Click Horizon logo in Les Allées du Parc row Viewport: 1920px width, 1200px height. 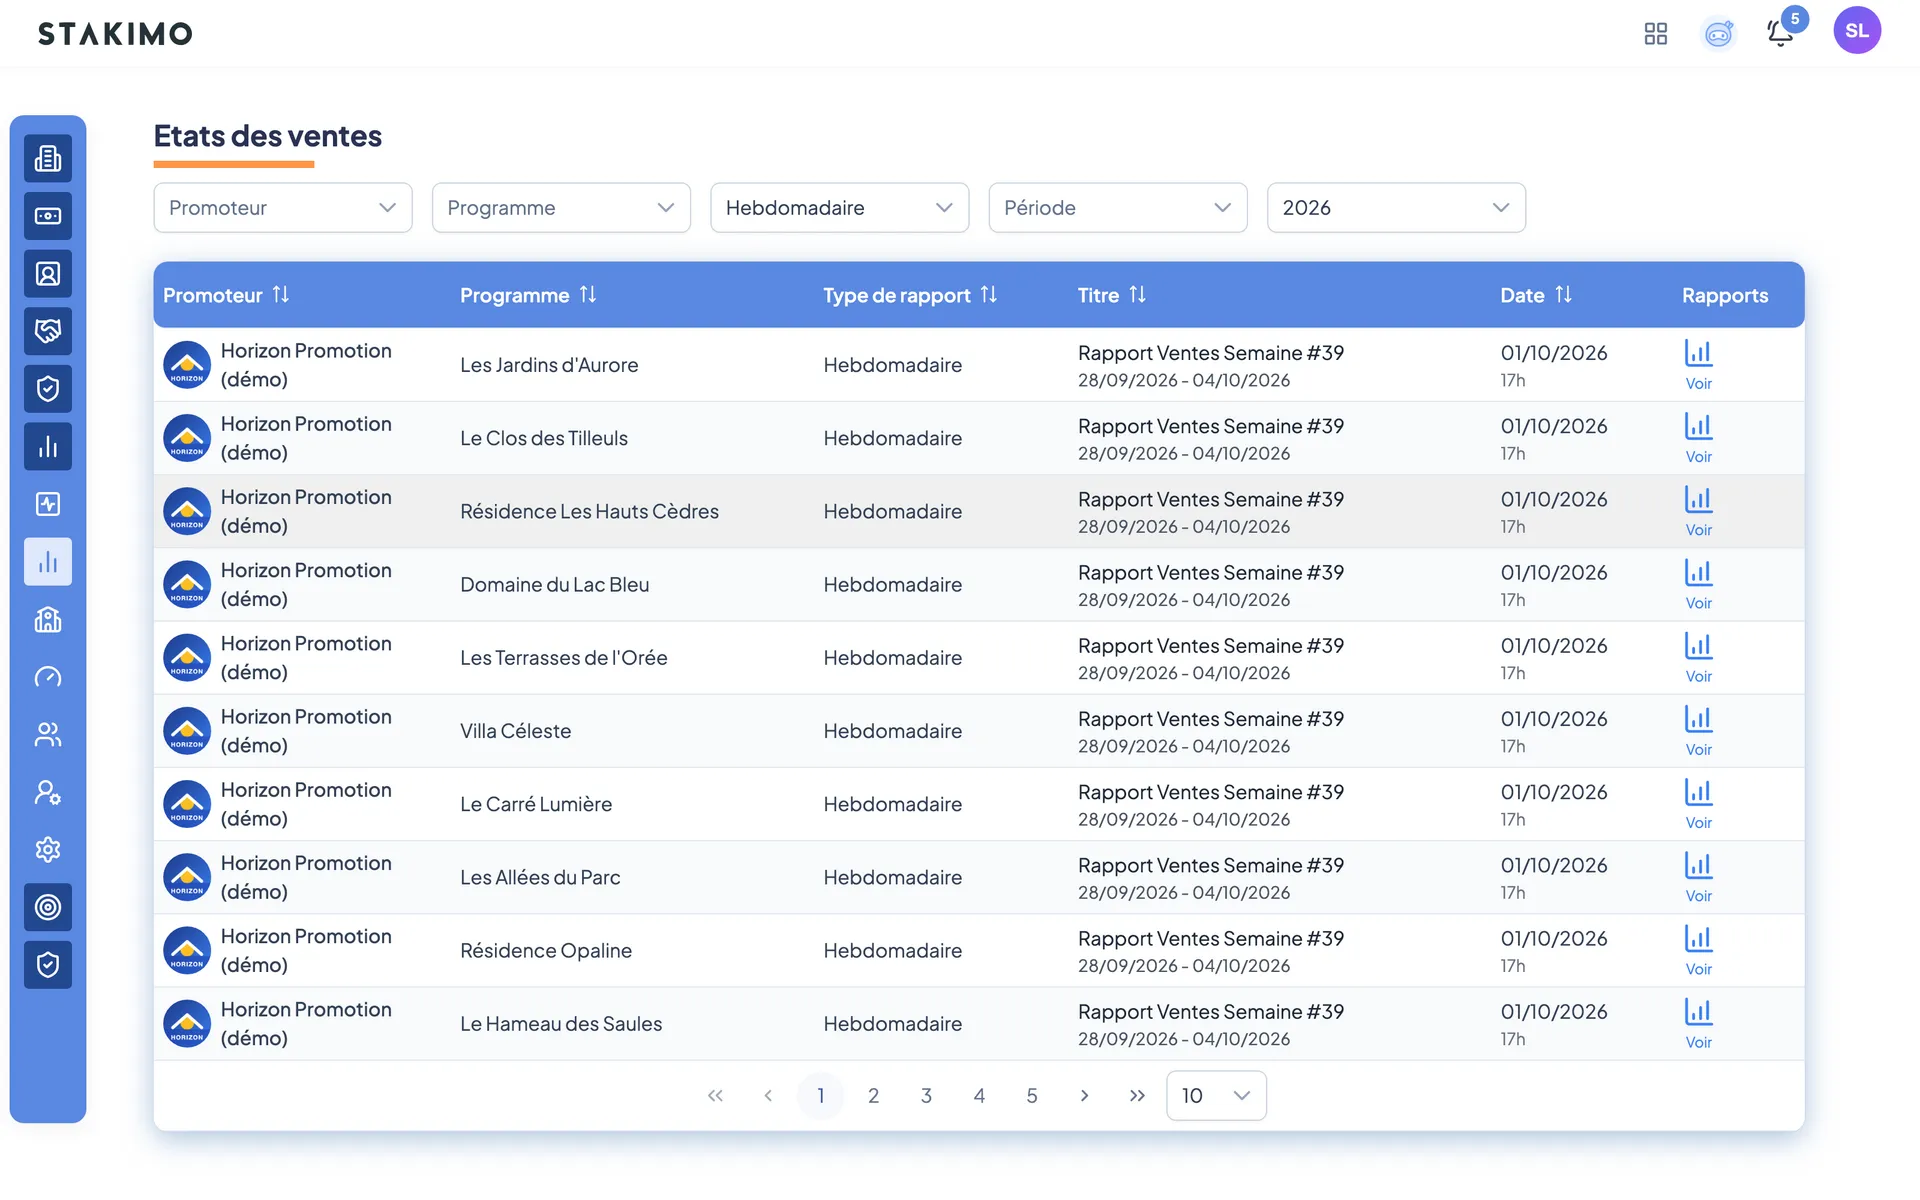point(187,877)
